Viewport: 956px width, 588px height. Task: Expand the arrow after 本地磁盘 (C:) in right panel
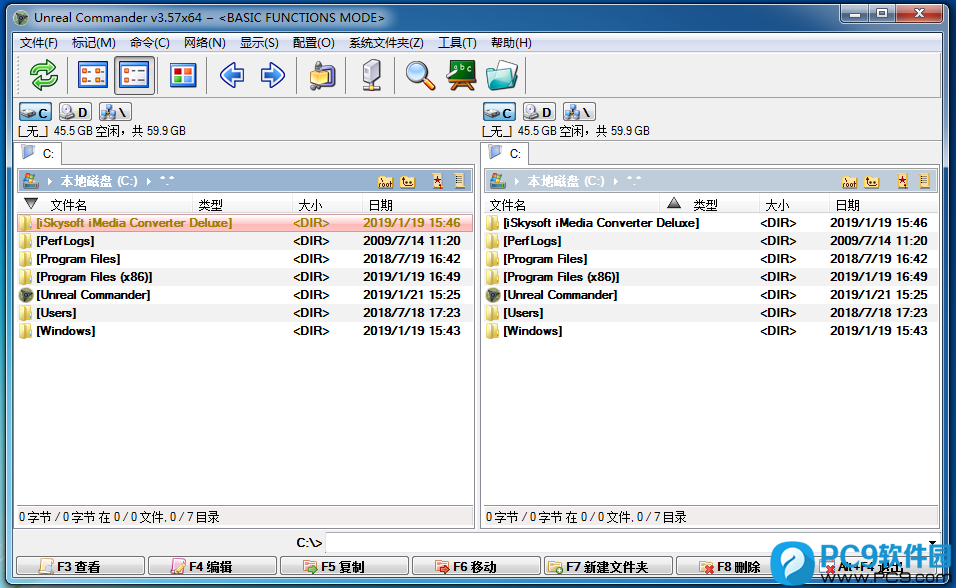pos(616,182)
